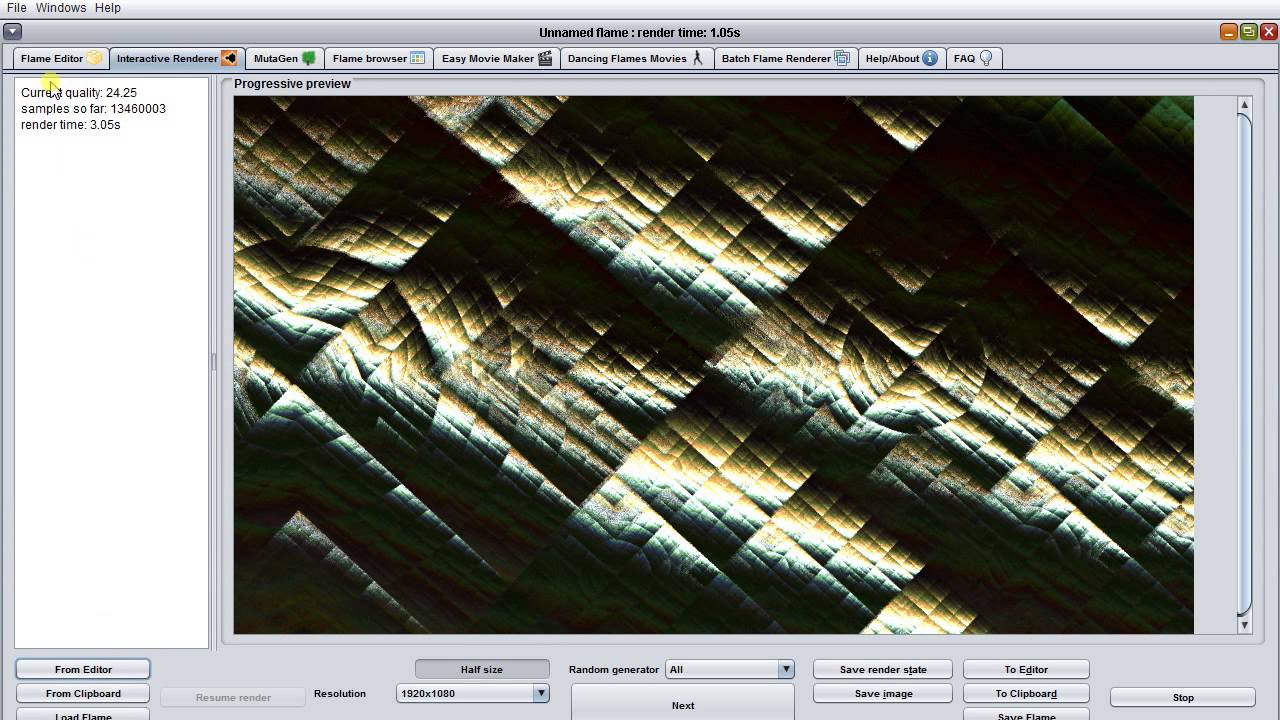Viewport: 1280px width, 720px height.
Task: Toggle the Half size button
Action: tap(482, 669)
